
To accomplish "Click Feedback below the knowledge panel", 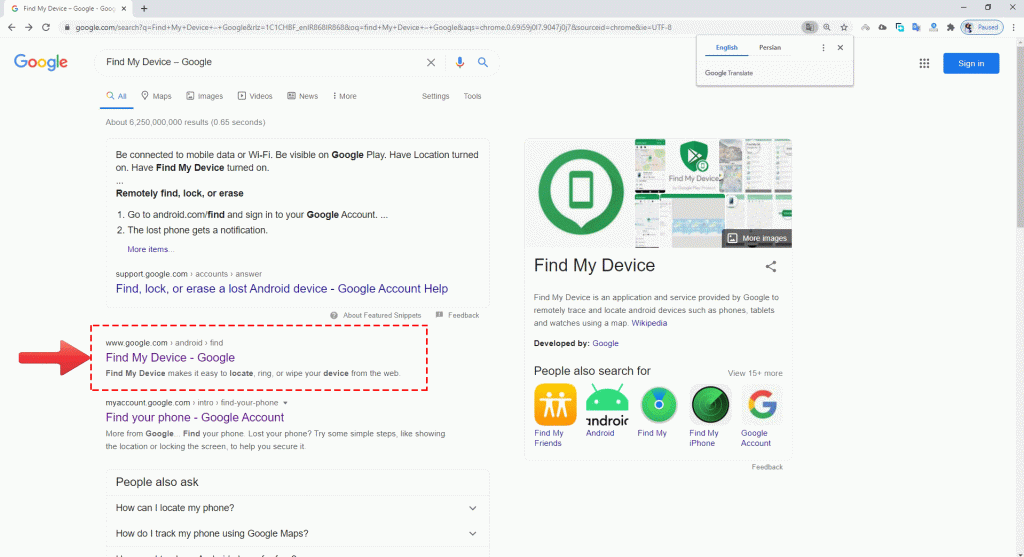I will coord(767,467).
